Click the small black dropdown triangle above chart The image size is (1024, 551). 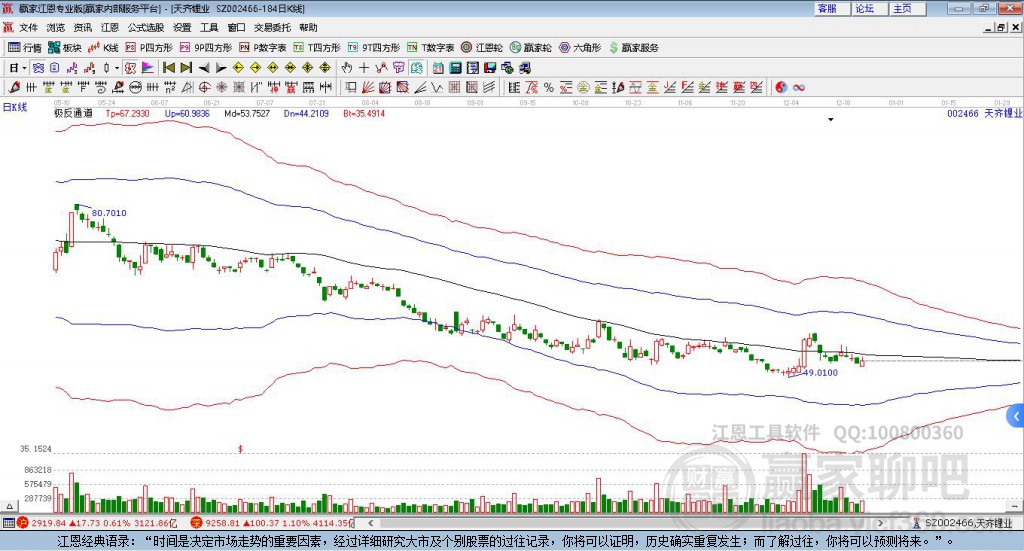[831, 119]
